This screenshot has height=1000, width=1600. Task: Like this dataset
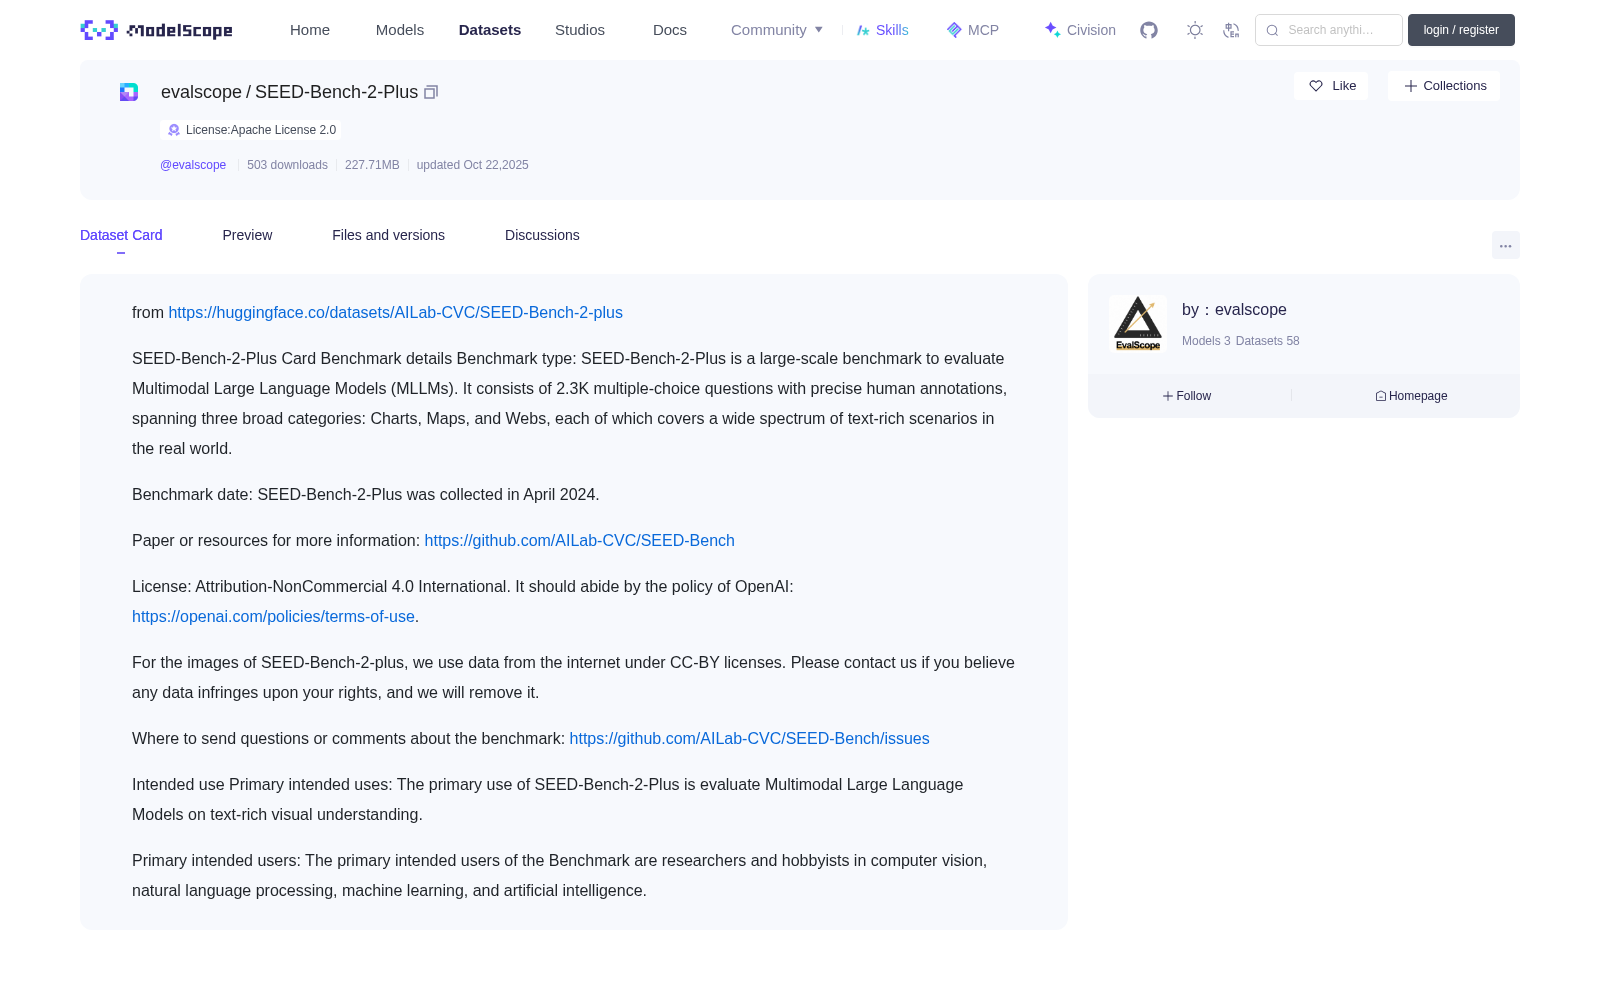pos(1331,86)
